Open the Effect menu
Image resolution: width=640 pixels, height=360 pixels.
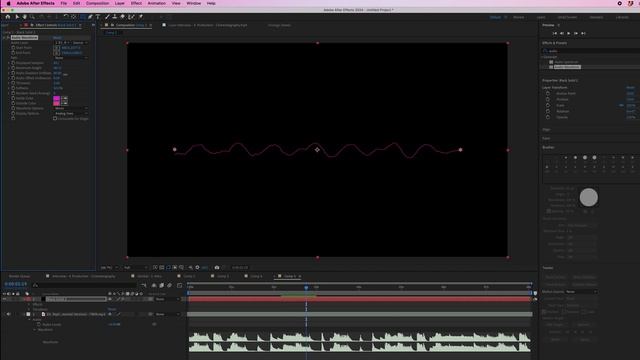136,3
